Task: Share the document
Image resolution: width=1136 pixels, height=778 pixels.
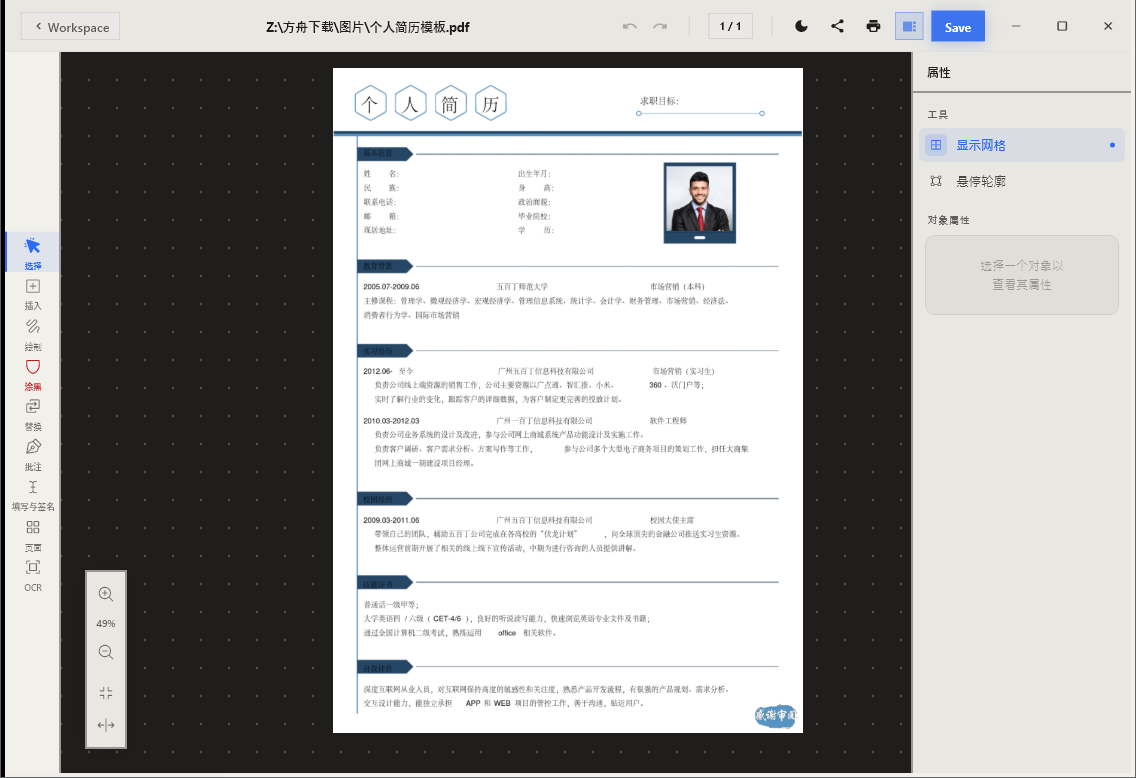Action: pos(837,27)
